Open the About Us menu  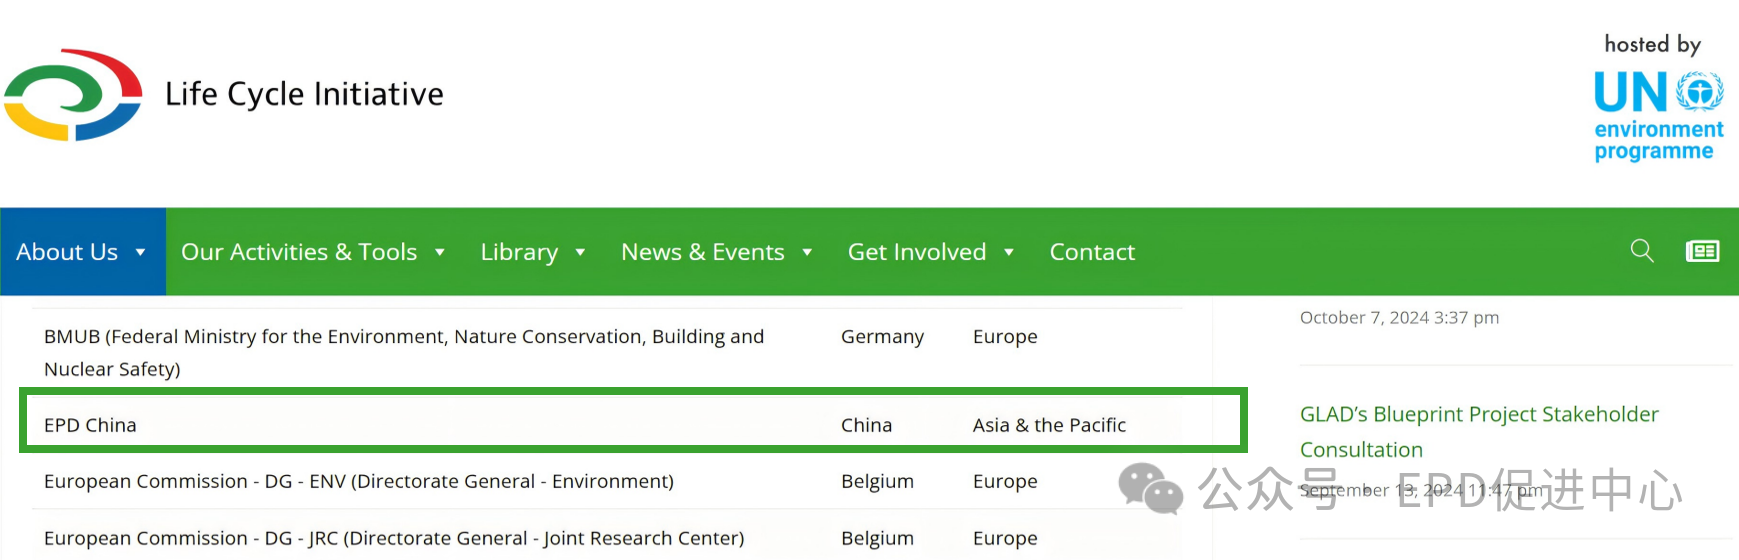(x=82, y=252)
